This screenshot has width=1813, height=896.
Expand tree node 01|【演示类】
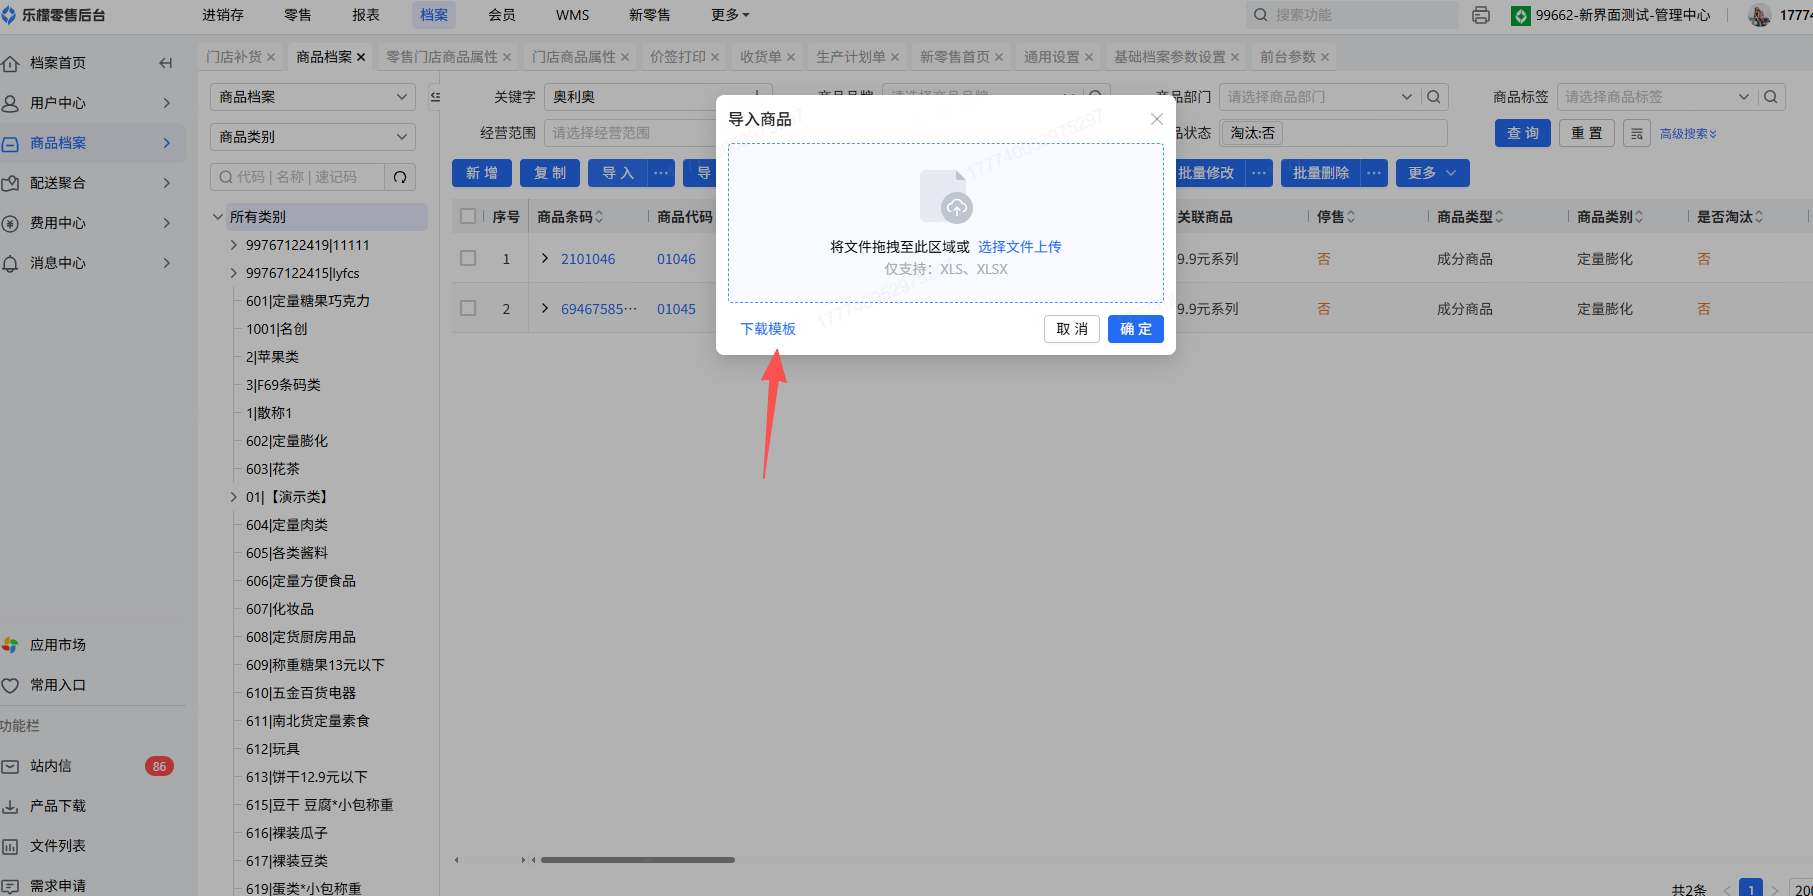pyautogui.click(x=234, y=497)
